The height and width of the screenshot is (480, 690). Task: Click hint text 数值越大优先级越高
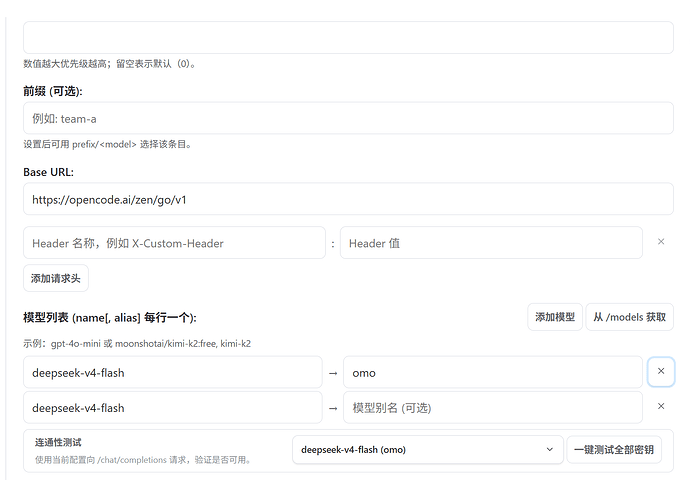click(x=110, y=64)
